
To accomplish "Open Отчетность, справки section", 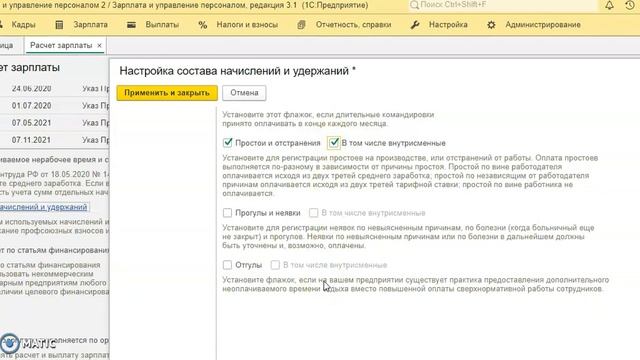I will 353,25.
